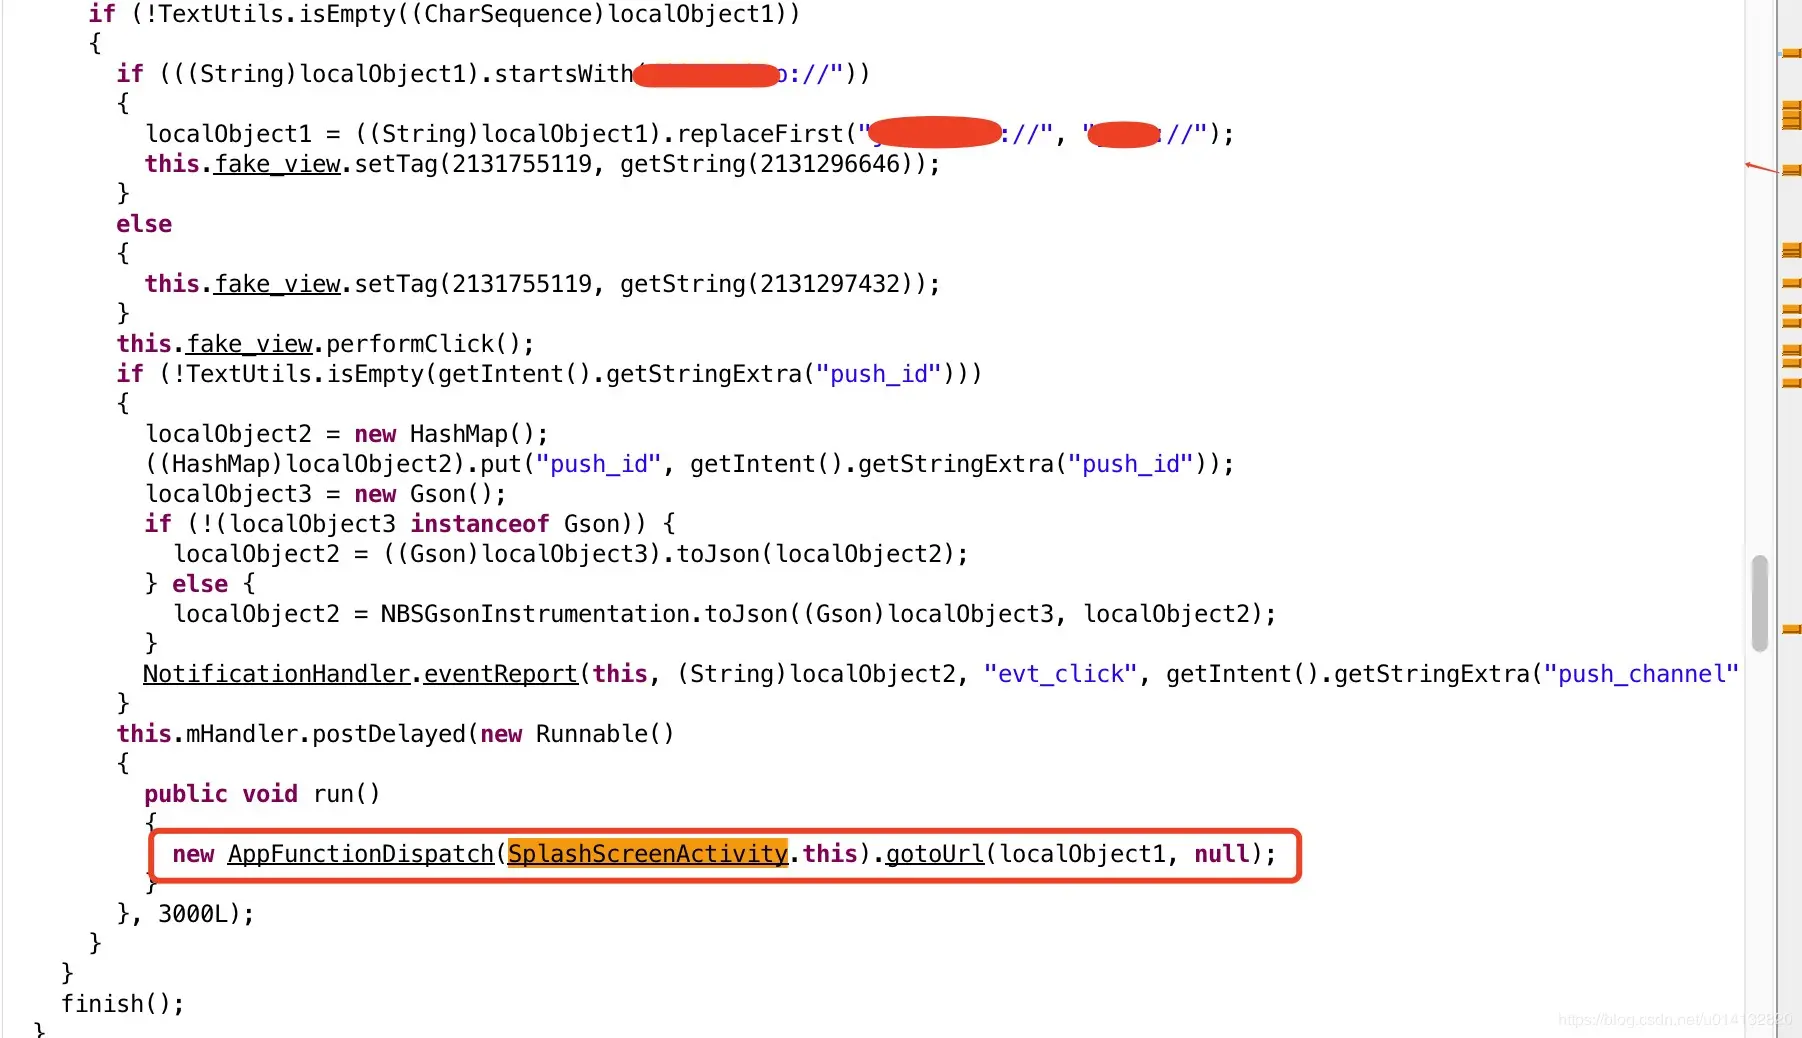
Task: Navigate to the gotoUrl method declaration
Action: click(x=935, y=854)
